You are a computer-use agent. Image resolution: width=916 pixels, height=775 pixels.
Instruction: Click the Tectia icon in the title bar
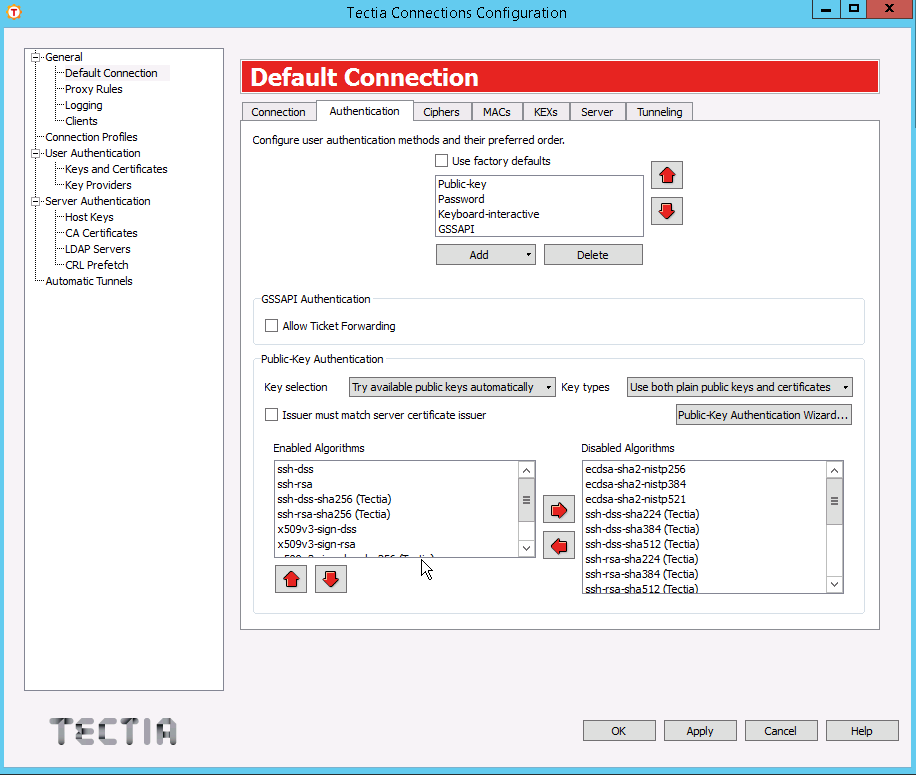click(x=14, y=12)
